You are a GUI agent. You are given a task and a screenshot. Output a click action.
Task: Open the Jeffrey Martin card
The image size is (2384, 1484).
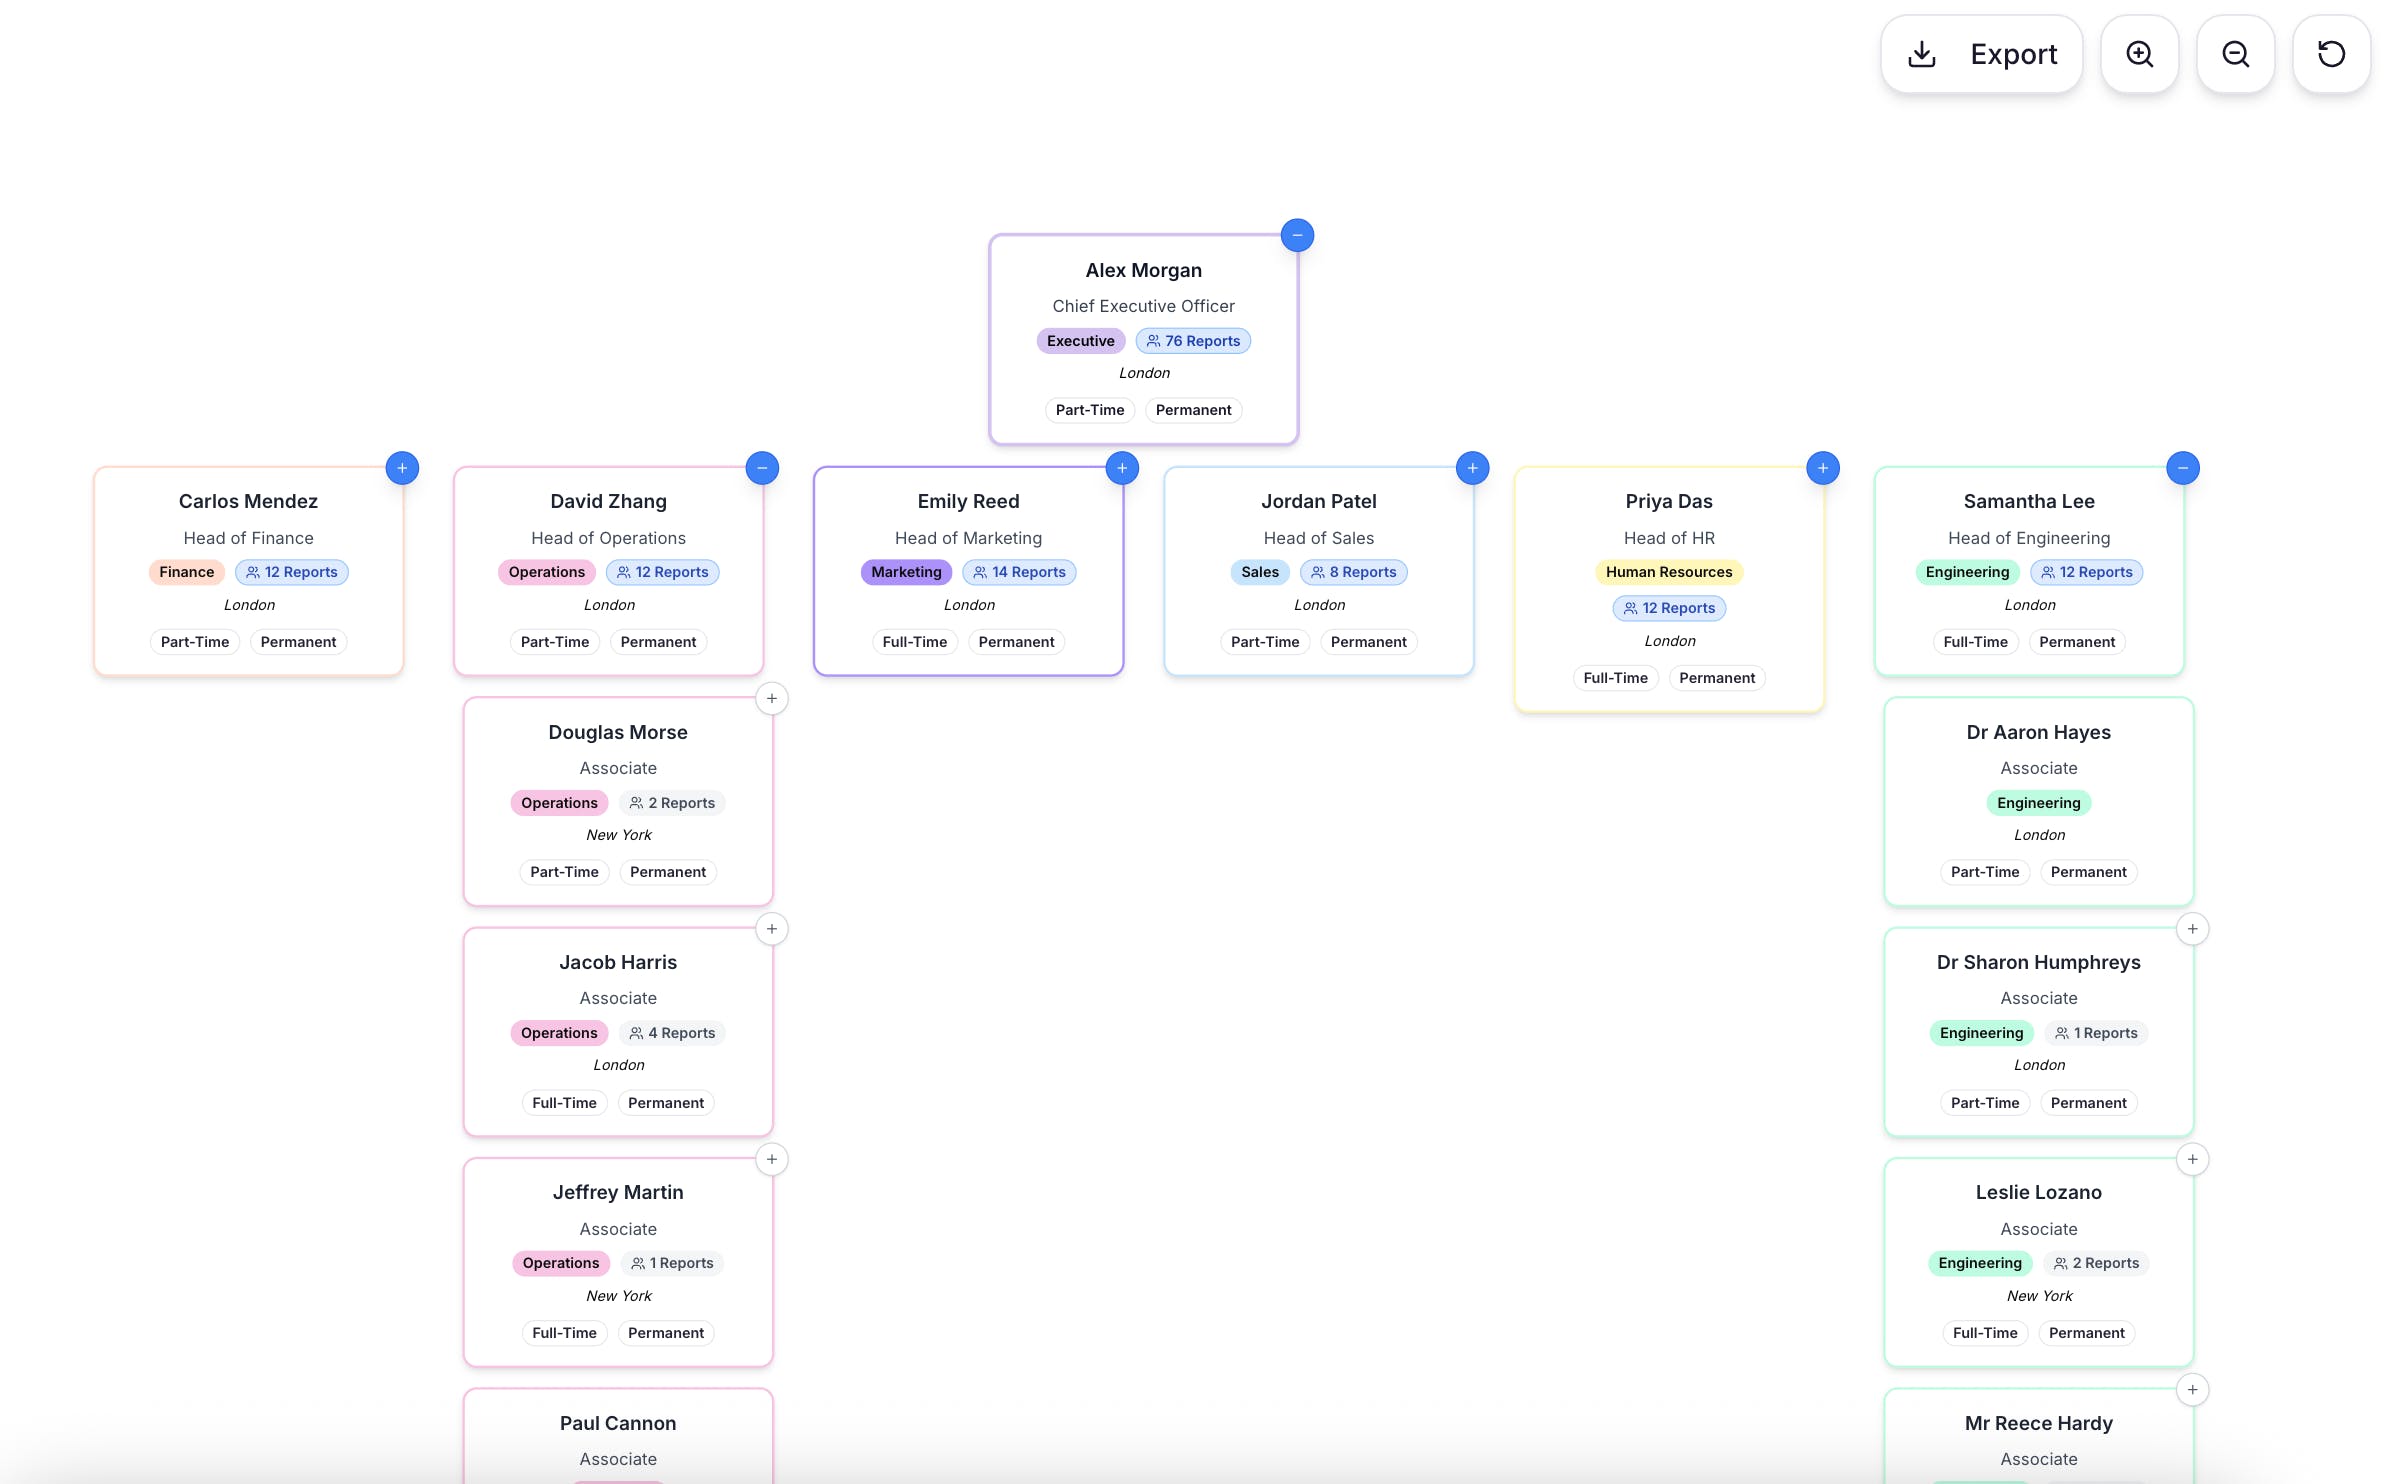tap(618, 1262)
